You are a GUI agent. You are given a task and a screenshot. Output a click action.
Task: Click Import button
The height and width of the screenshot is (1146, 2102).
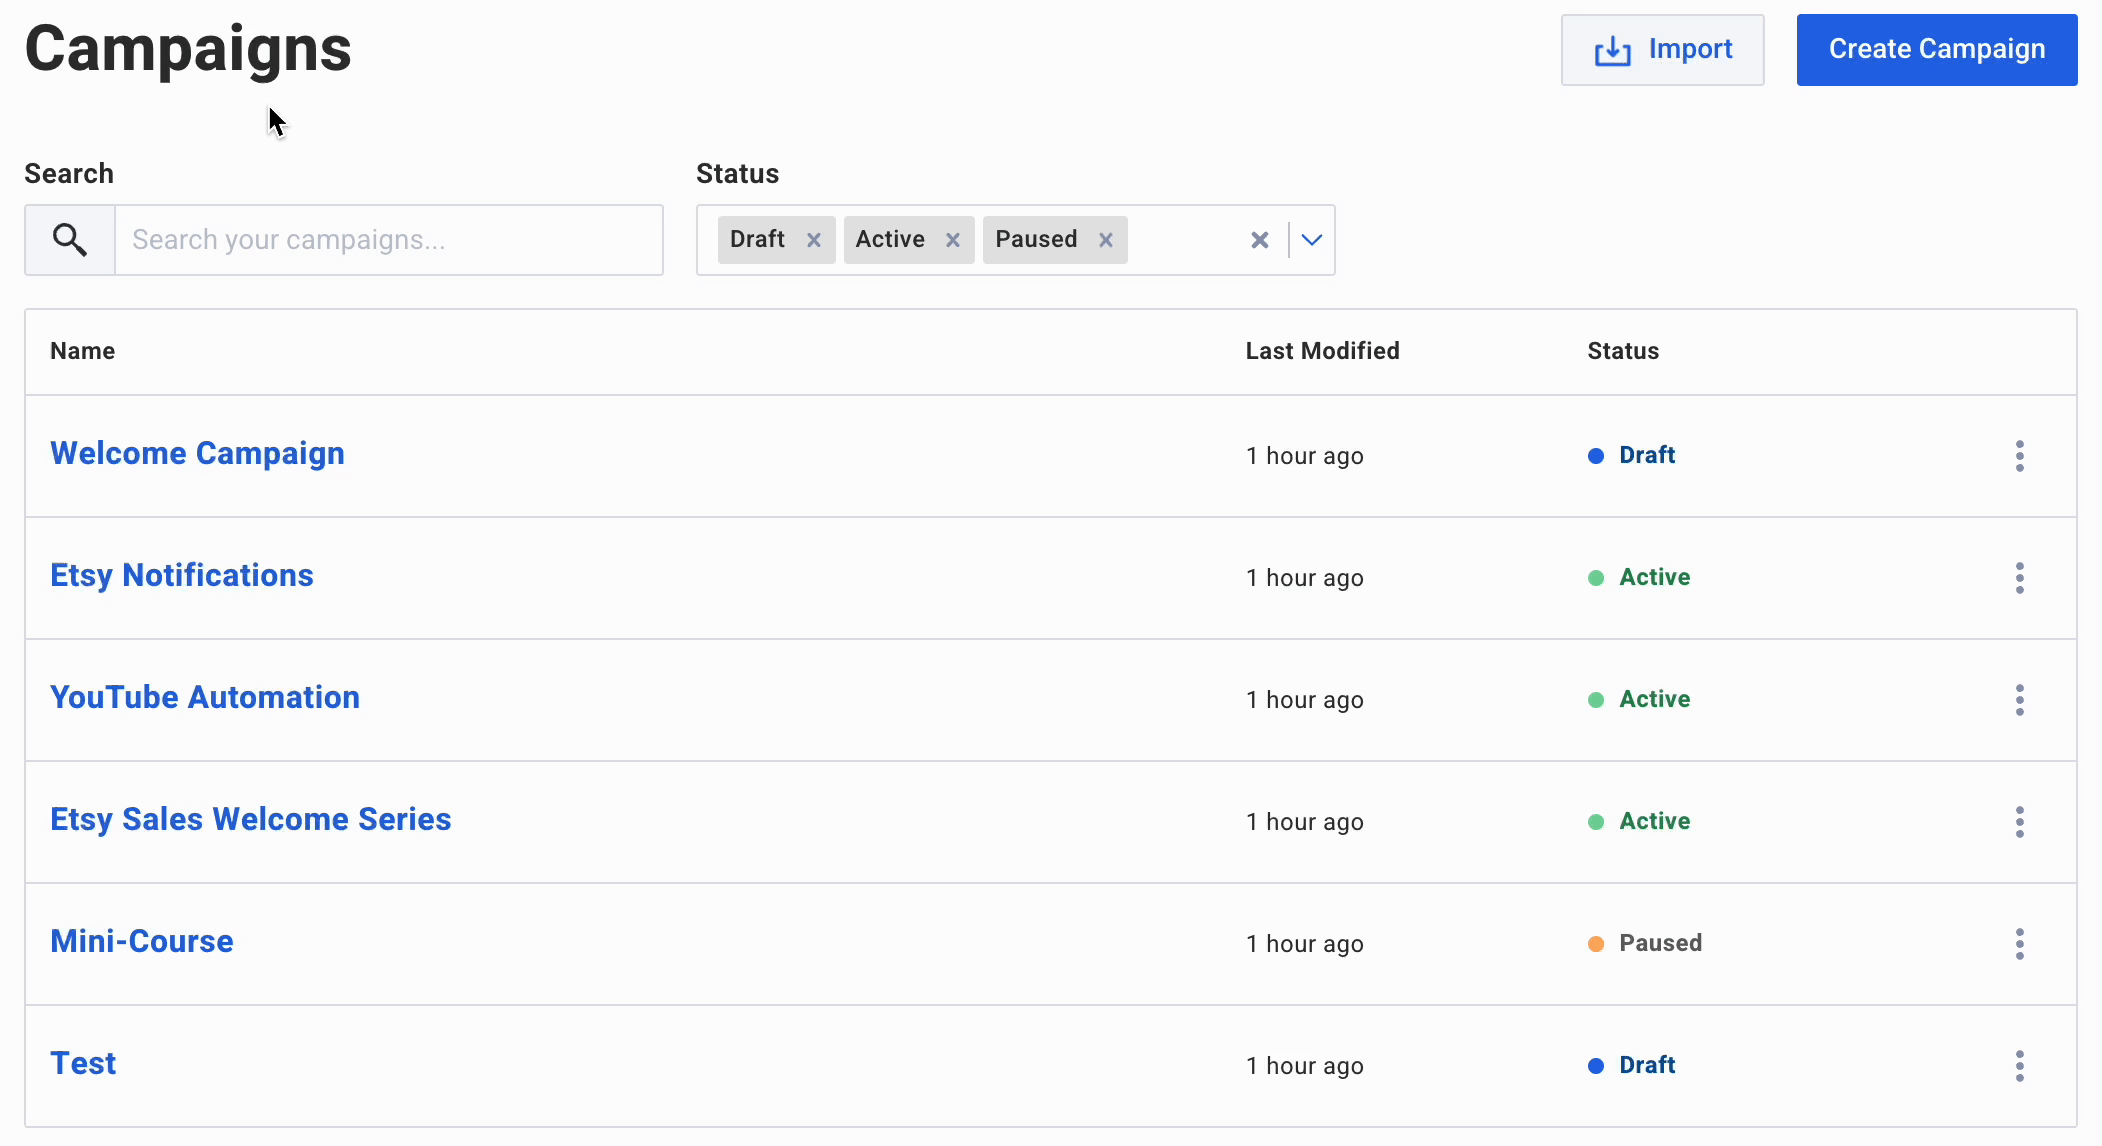1665,49
